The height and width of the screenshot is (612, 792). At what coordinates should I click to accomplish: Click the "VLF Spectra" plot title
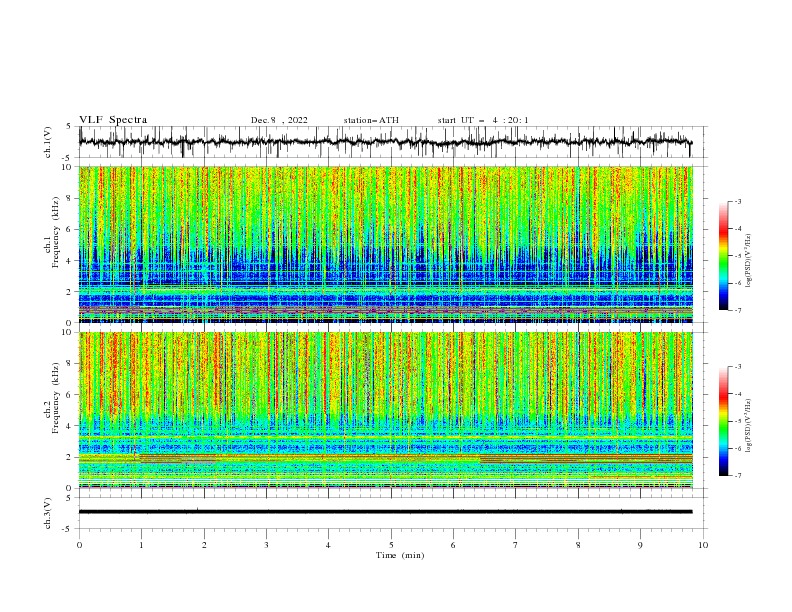pos(113,120)
